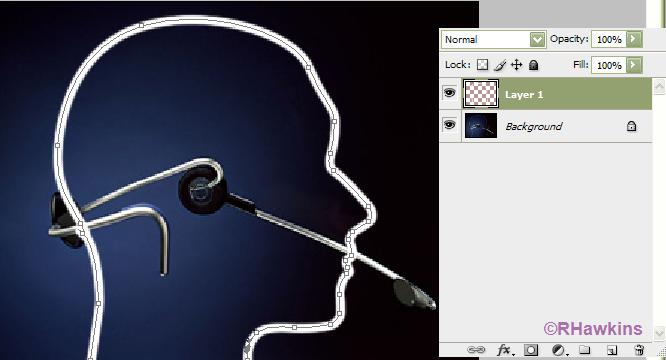
Task: Click the Background layer lock icon
Action: point(631,126)
